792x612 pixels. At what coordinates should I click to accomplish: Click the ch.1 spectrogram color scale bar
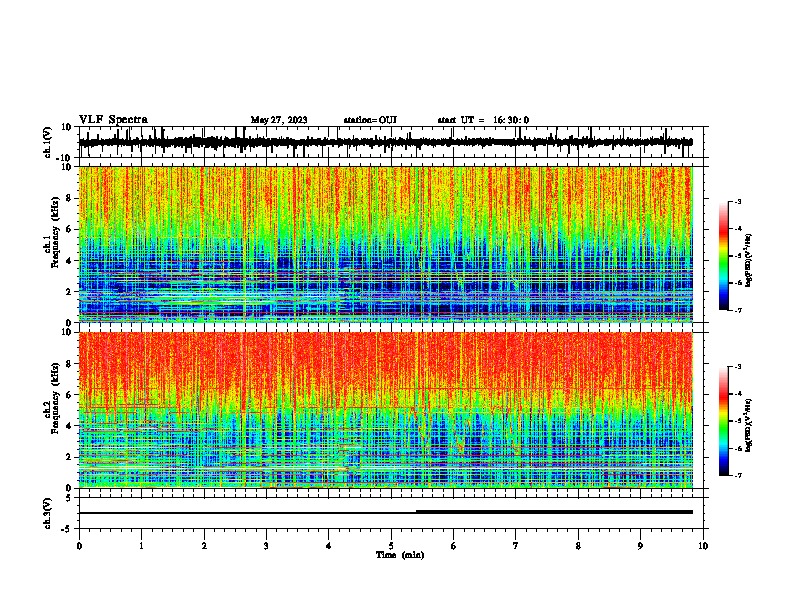(x=723, y=256)
